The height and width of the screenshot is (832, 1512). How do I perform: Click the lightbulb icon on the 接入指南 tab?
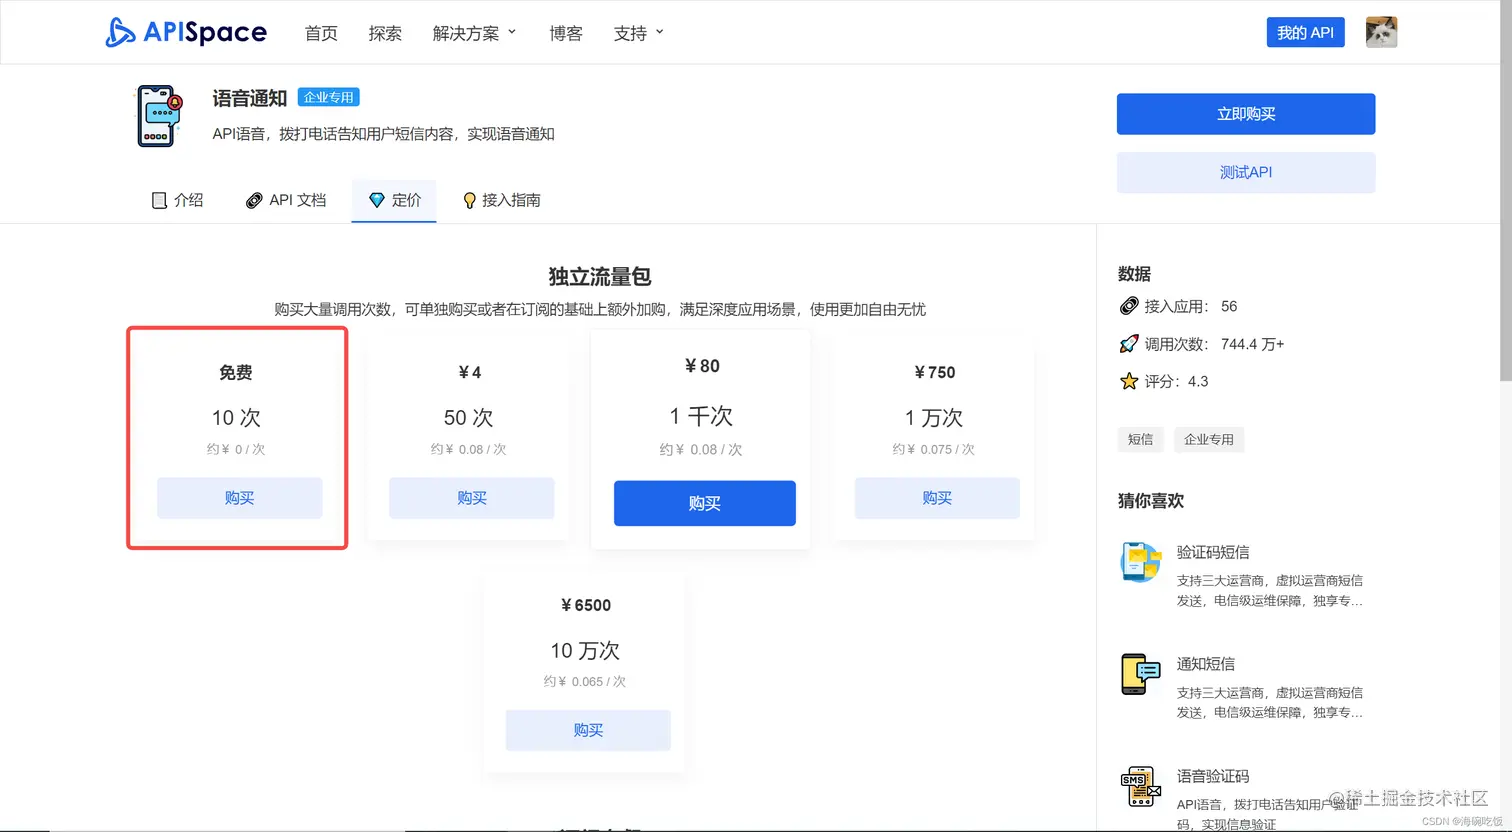point(469,200)
